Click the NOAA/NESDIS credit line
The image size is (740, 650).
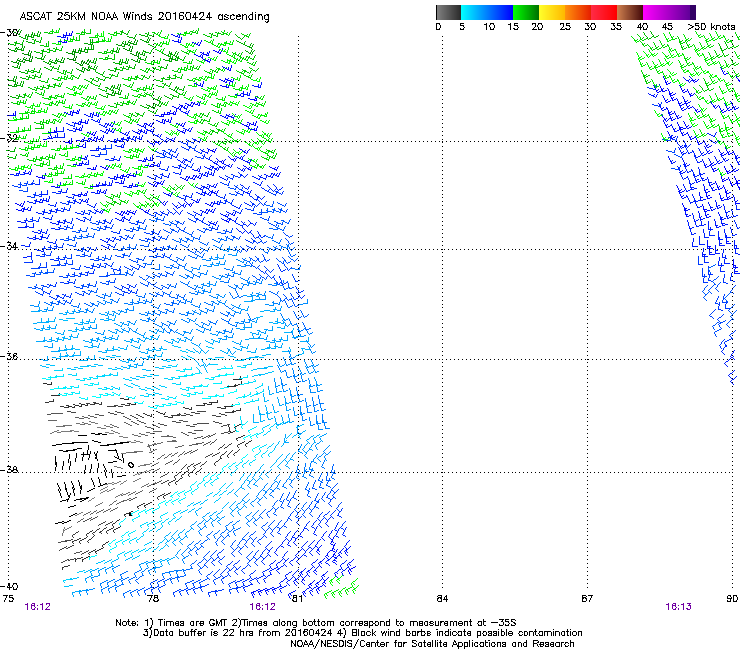(x=432, y=644)
